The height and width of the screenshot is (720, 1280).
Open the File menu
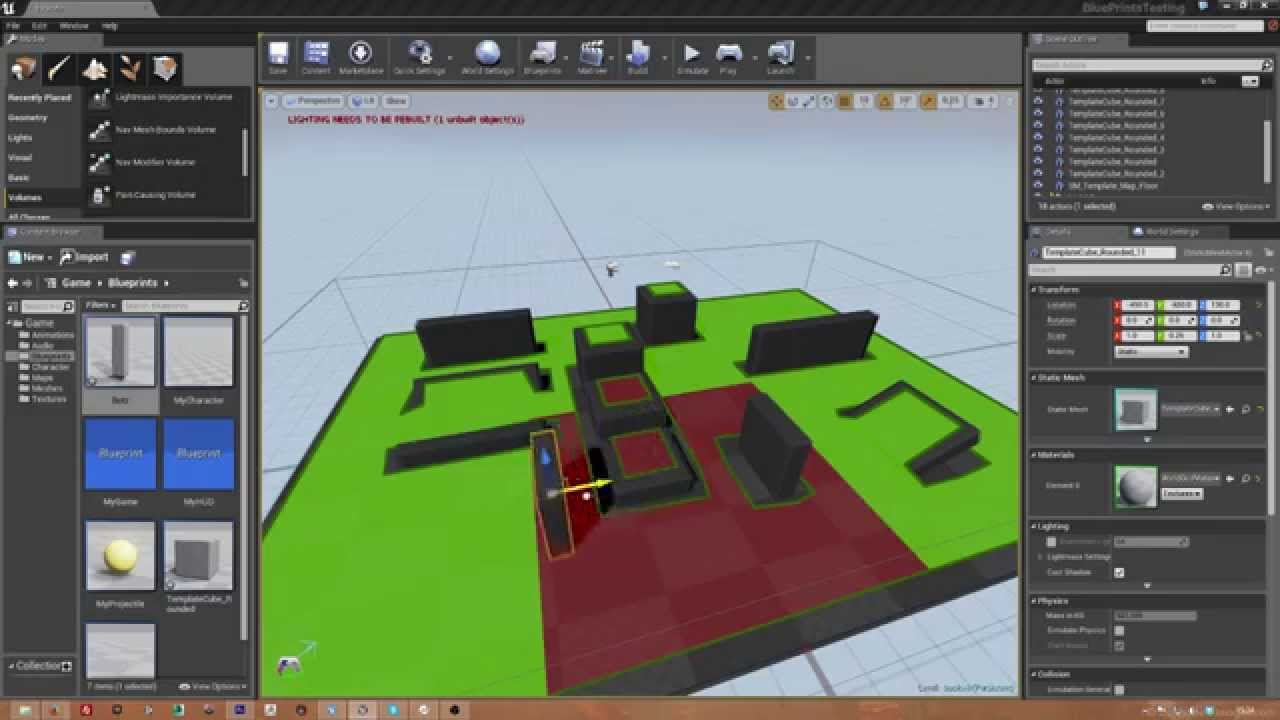click(x=13, y=25)
